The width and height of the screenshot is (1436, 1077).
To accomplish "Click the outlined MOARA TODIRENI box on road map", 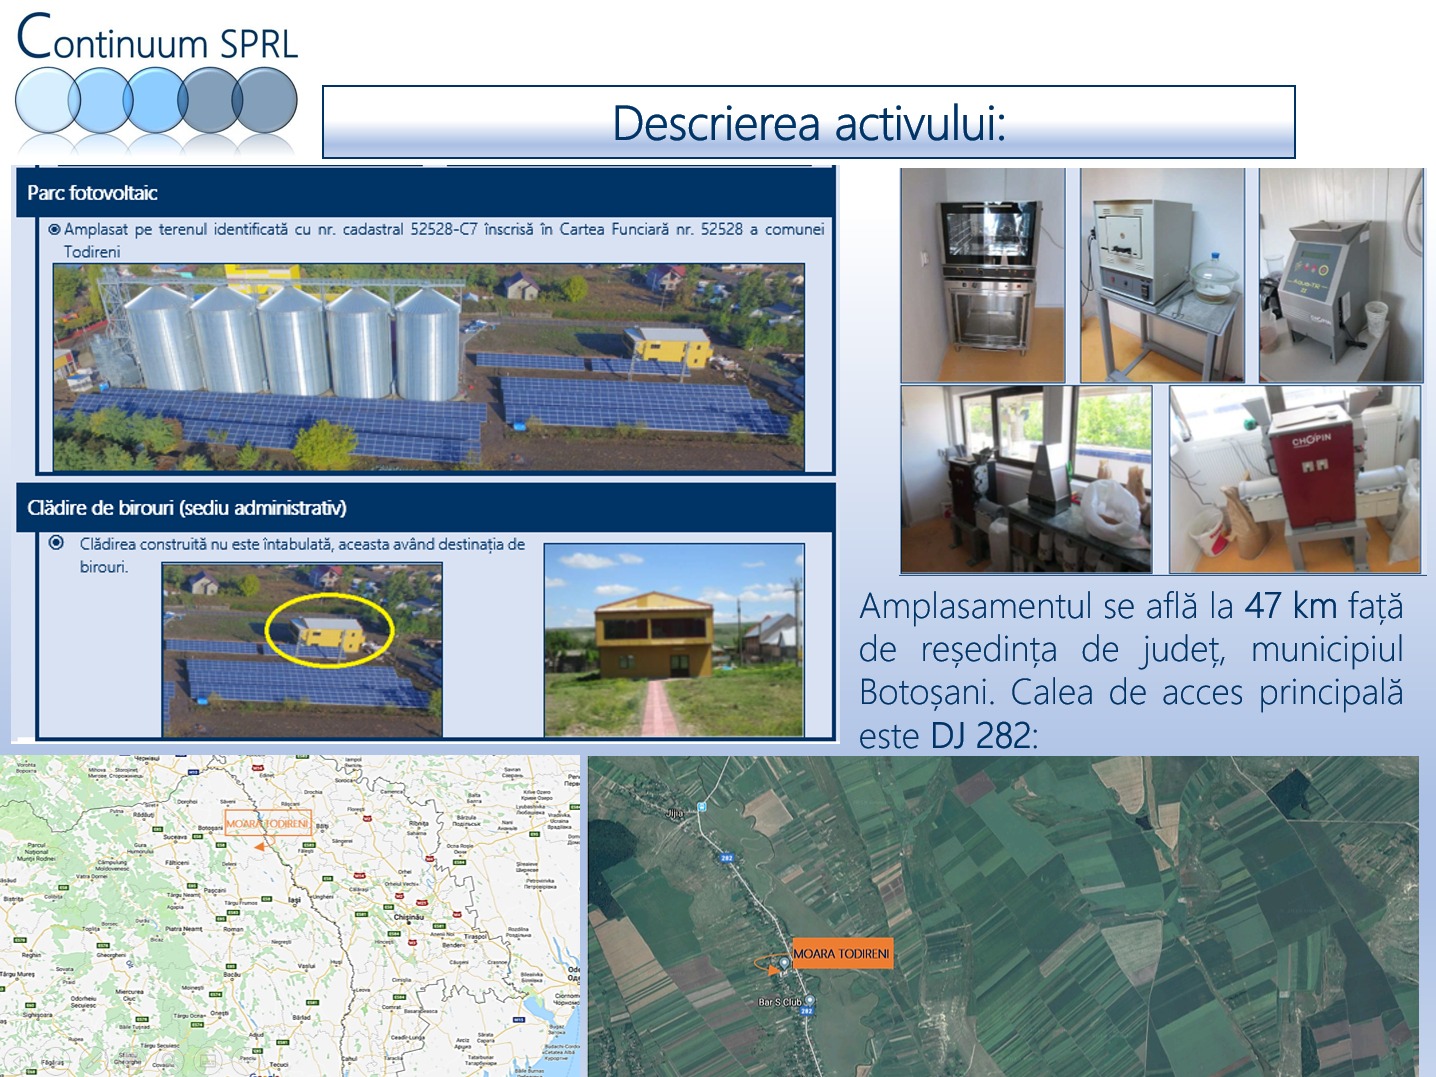I will (x=267, y=824).
